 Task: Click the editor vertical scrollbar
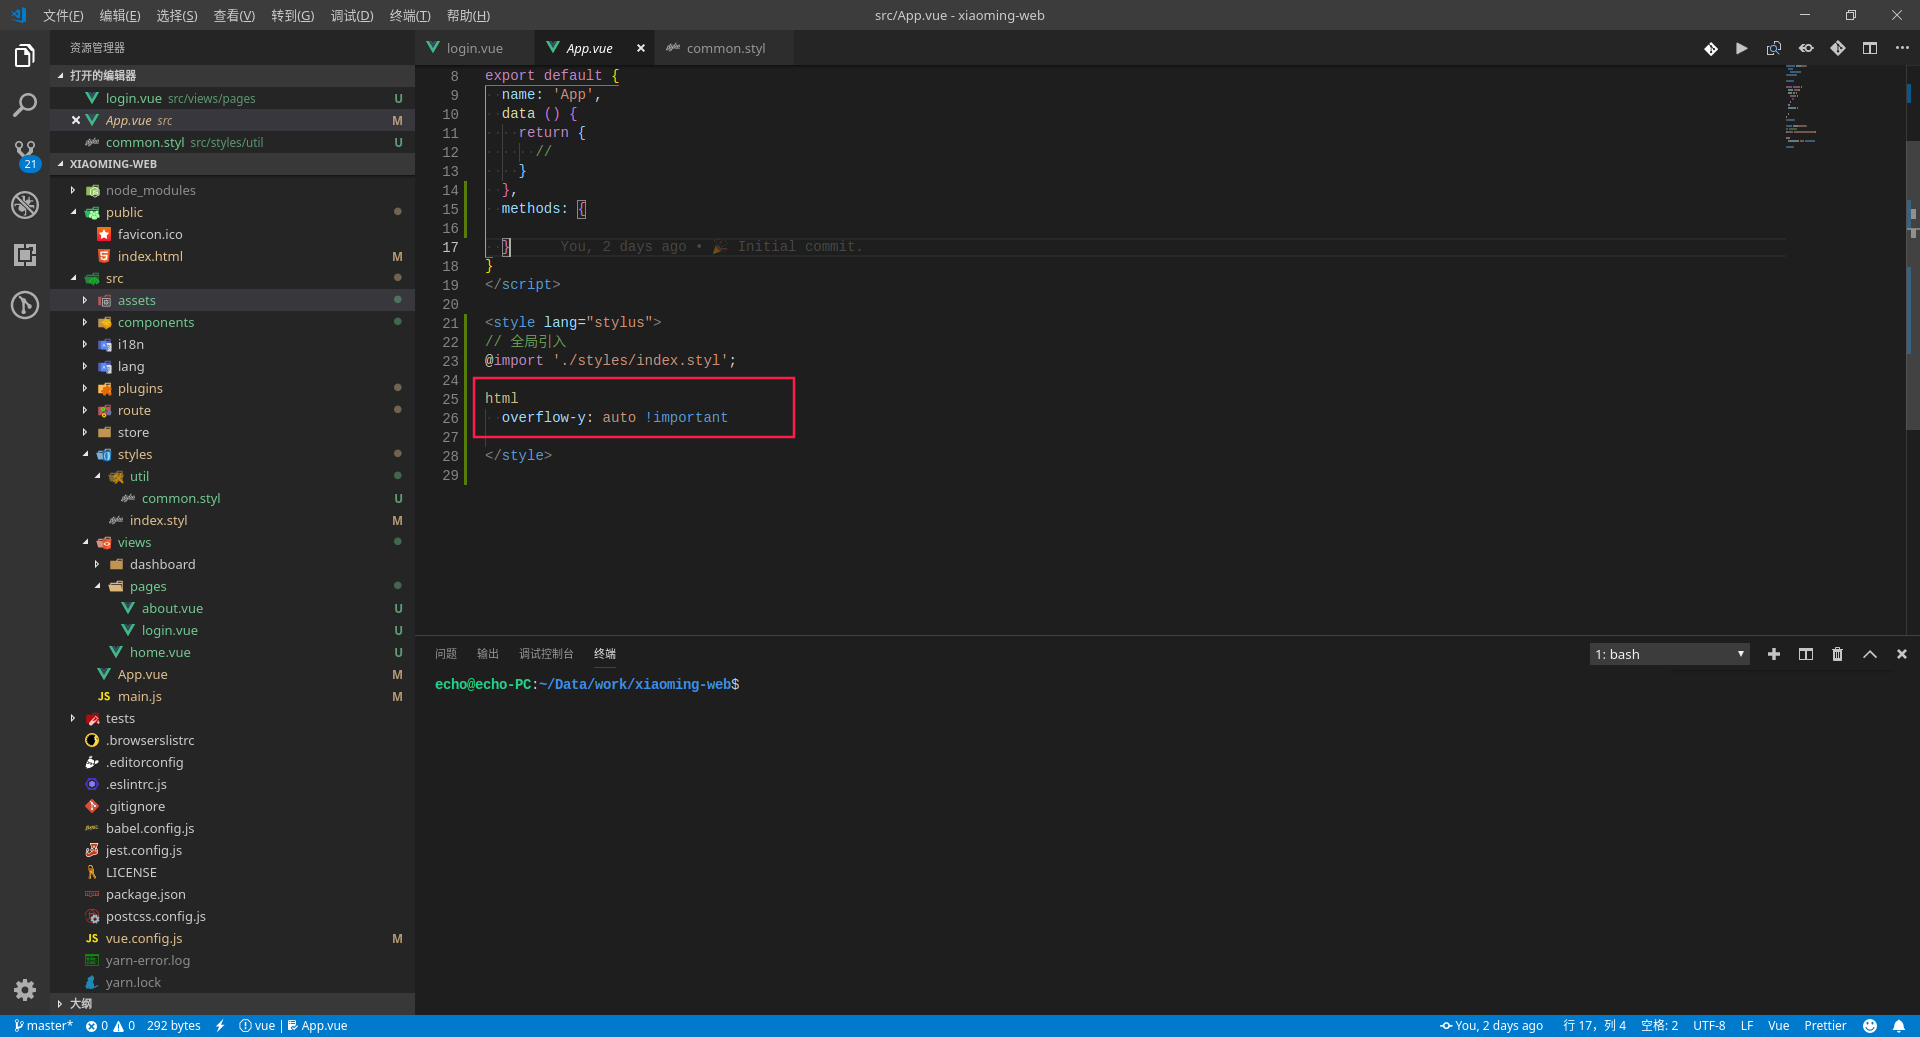click(1913, 285)
